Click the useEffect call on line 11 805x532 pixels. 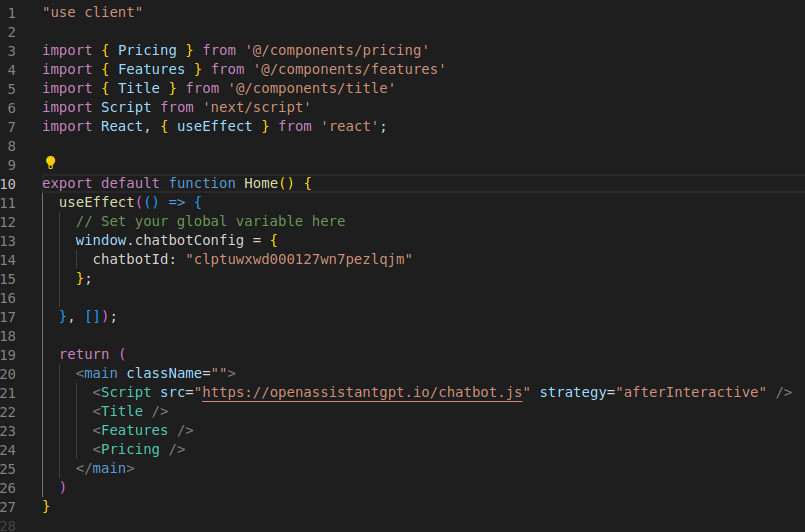coord(96,202)
